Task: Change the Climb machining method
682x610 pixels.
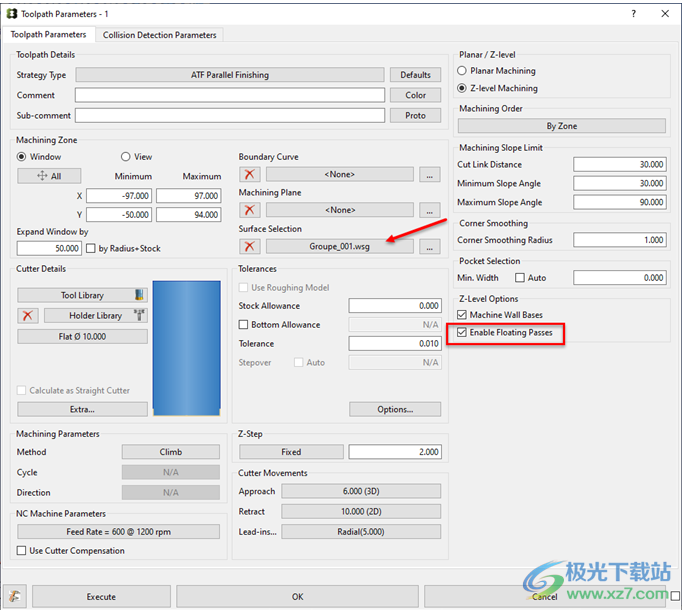Action: pyautogui.click(x=170, y=452)
